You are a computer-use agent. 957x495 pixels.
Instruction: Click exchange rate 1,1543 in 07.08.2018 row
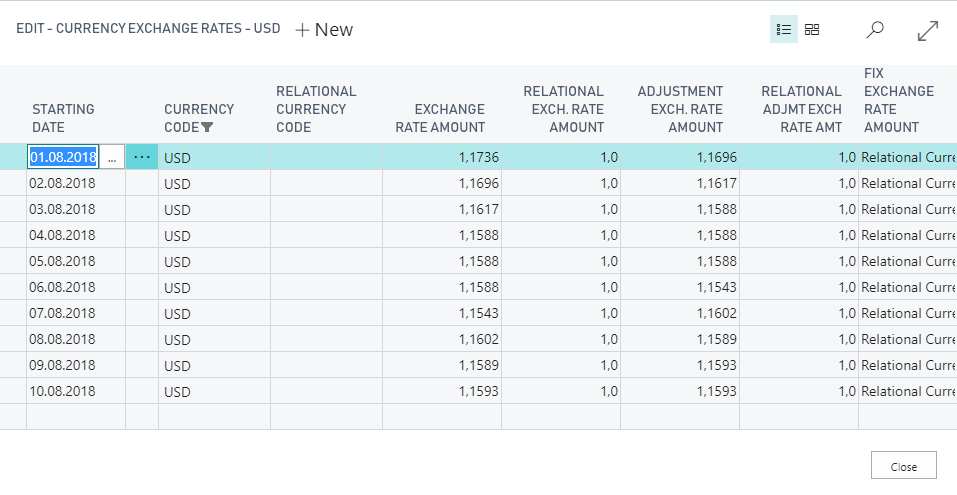pyautogui.click(x=442, y=313)
